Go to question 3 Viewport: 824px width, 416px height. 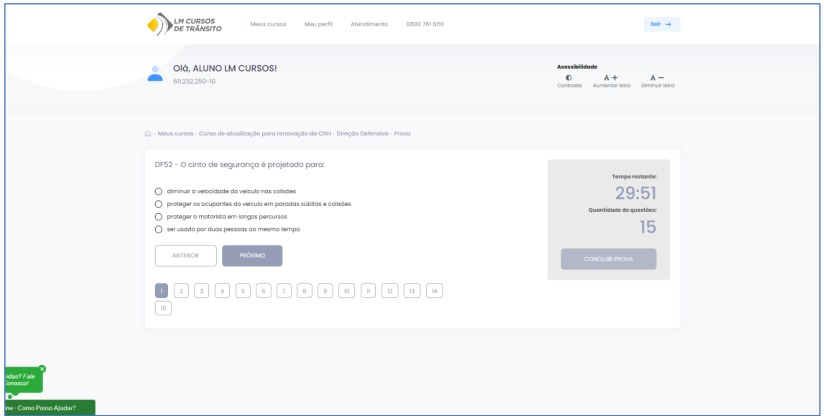(x=201, y=290)
